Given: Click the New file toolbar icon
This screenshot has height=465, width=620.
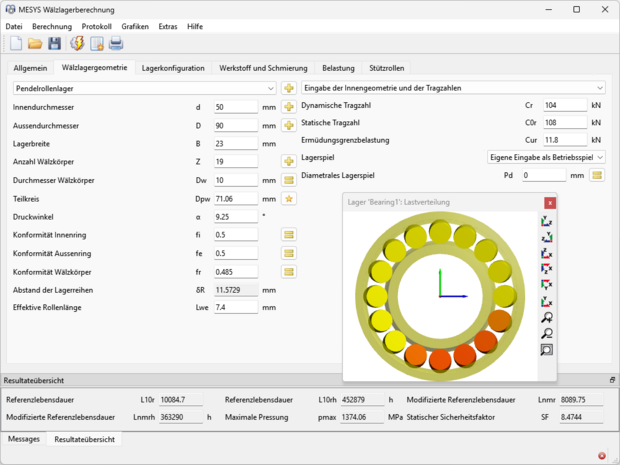Looking at the screenshot, I should pyautogui.click(x=16, y=43).
